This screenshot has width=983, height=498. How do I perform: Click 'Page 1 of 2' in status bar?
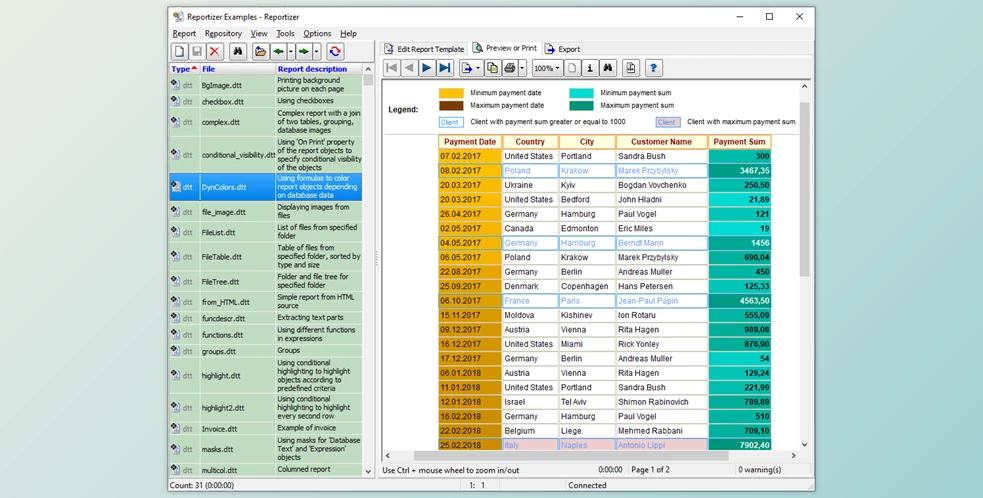pyautogui.click(x=650, y=470)
